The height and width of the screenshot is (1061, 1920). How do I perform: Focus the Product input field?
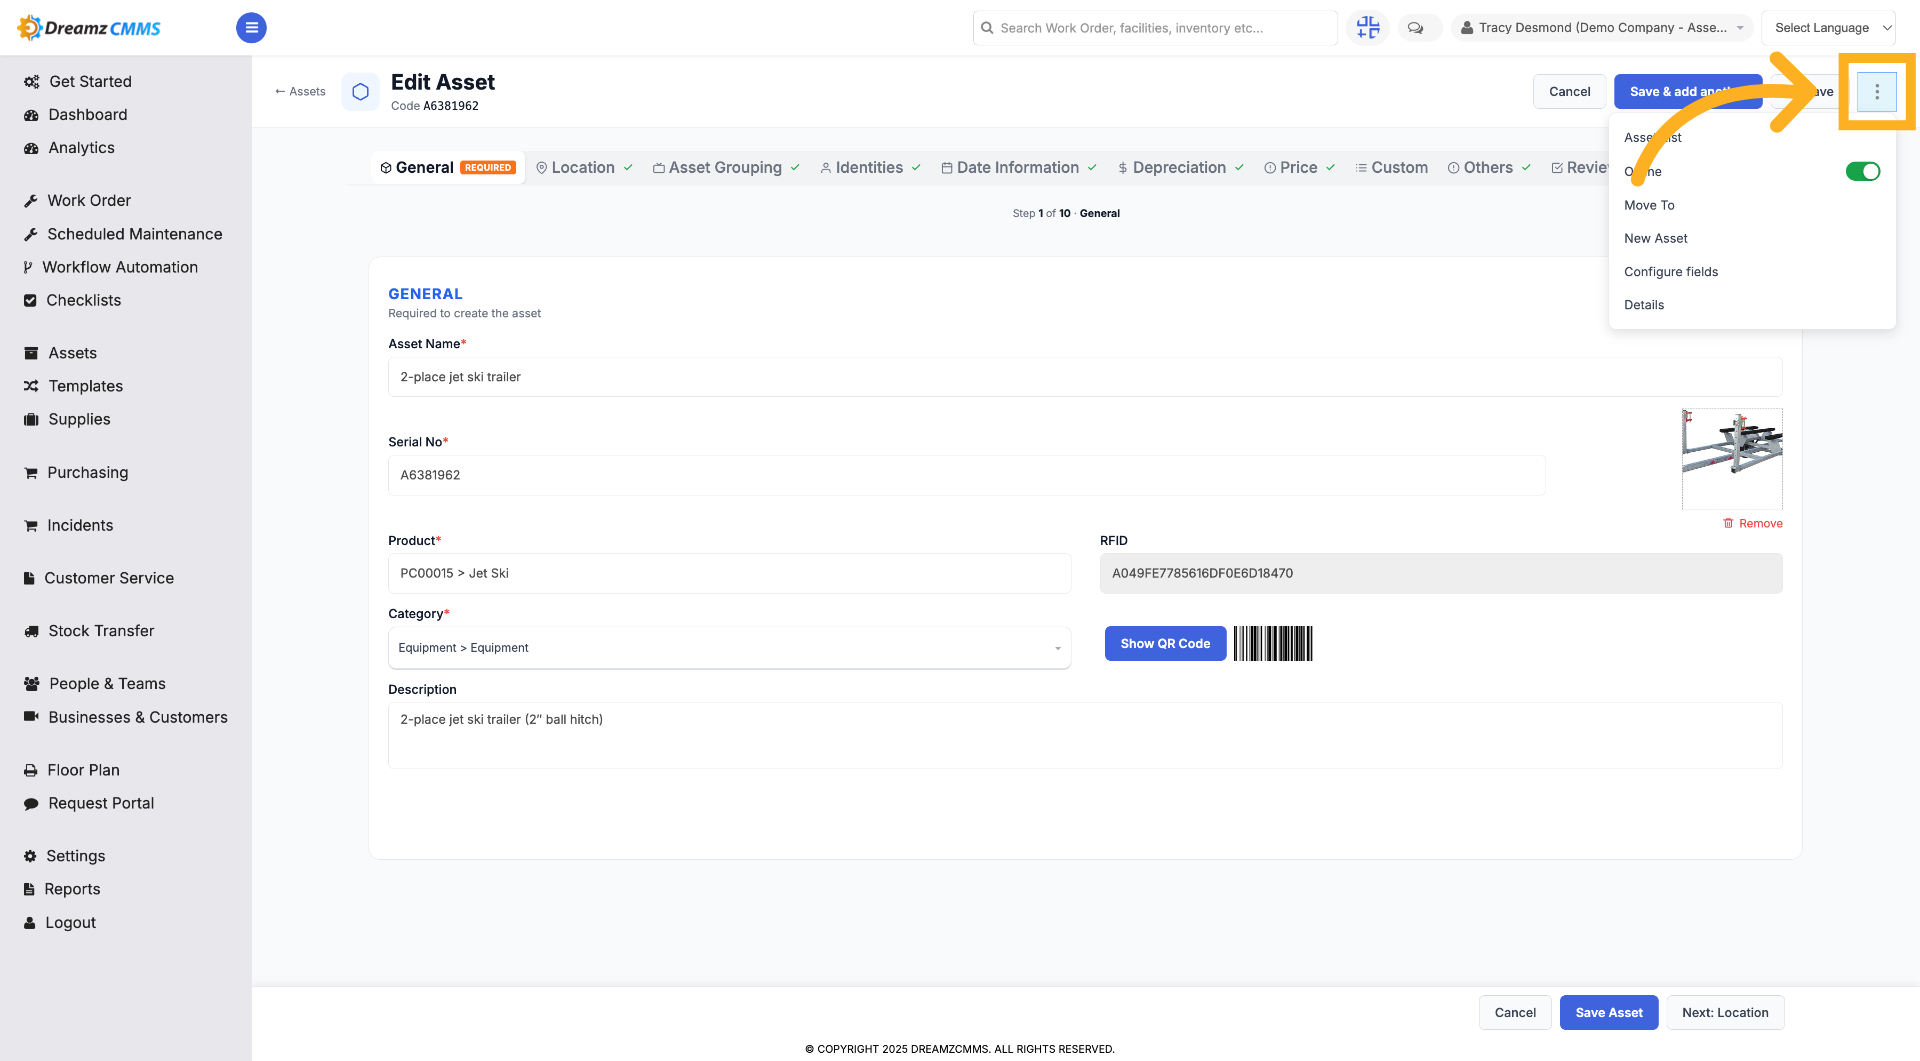729,574
